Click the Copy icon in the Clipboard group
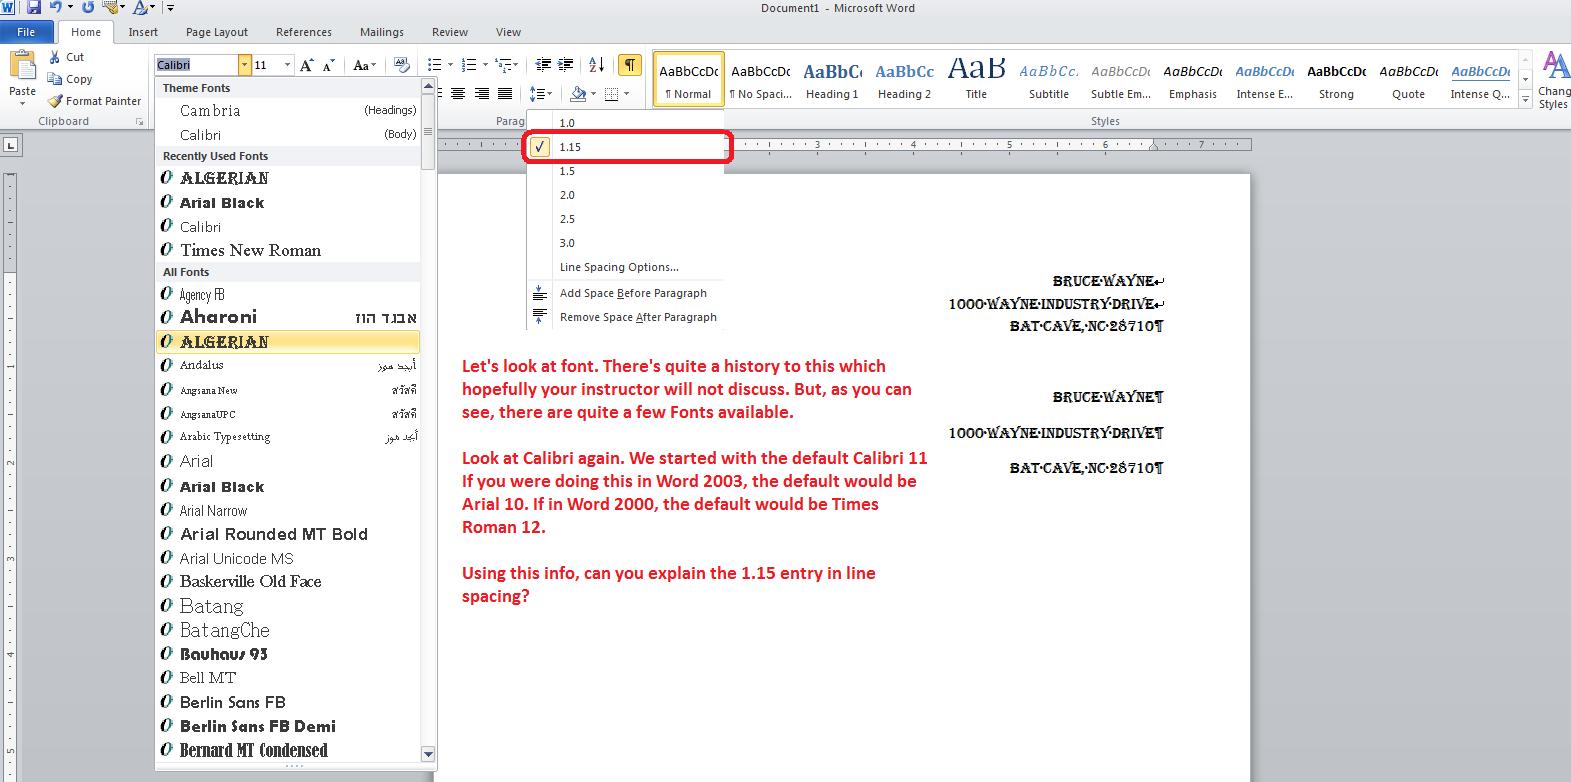 54,79
